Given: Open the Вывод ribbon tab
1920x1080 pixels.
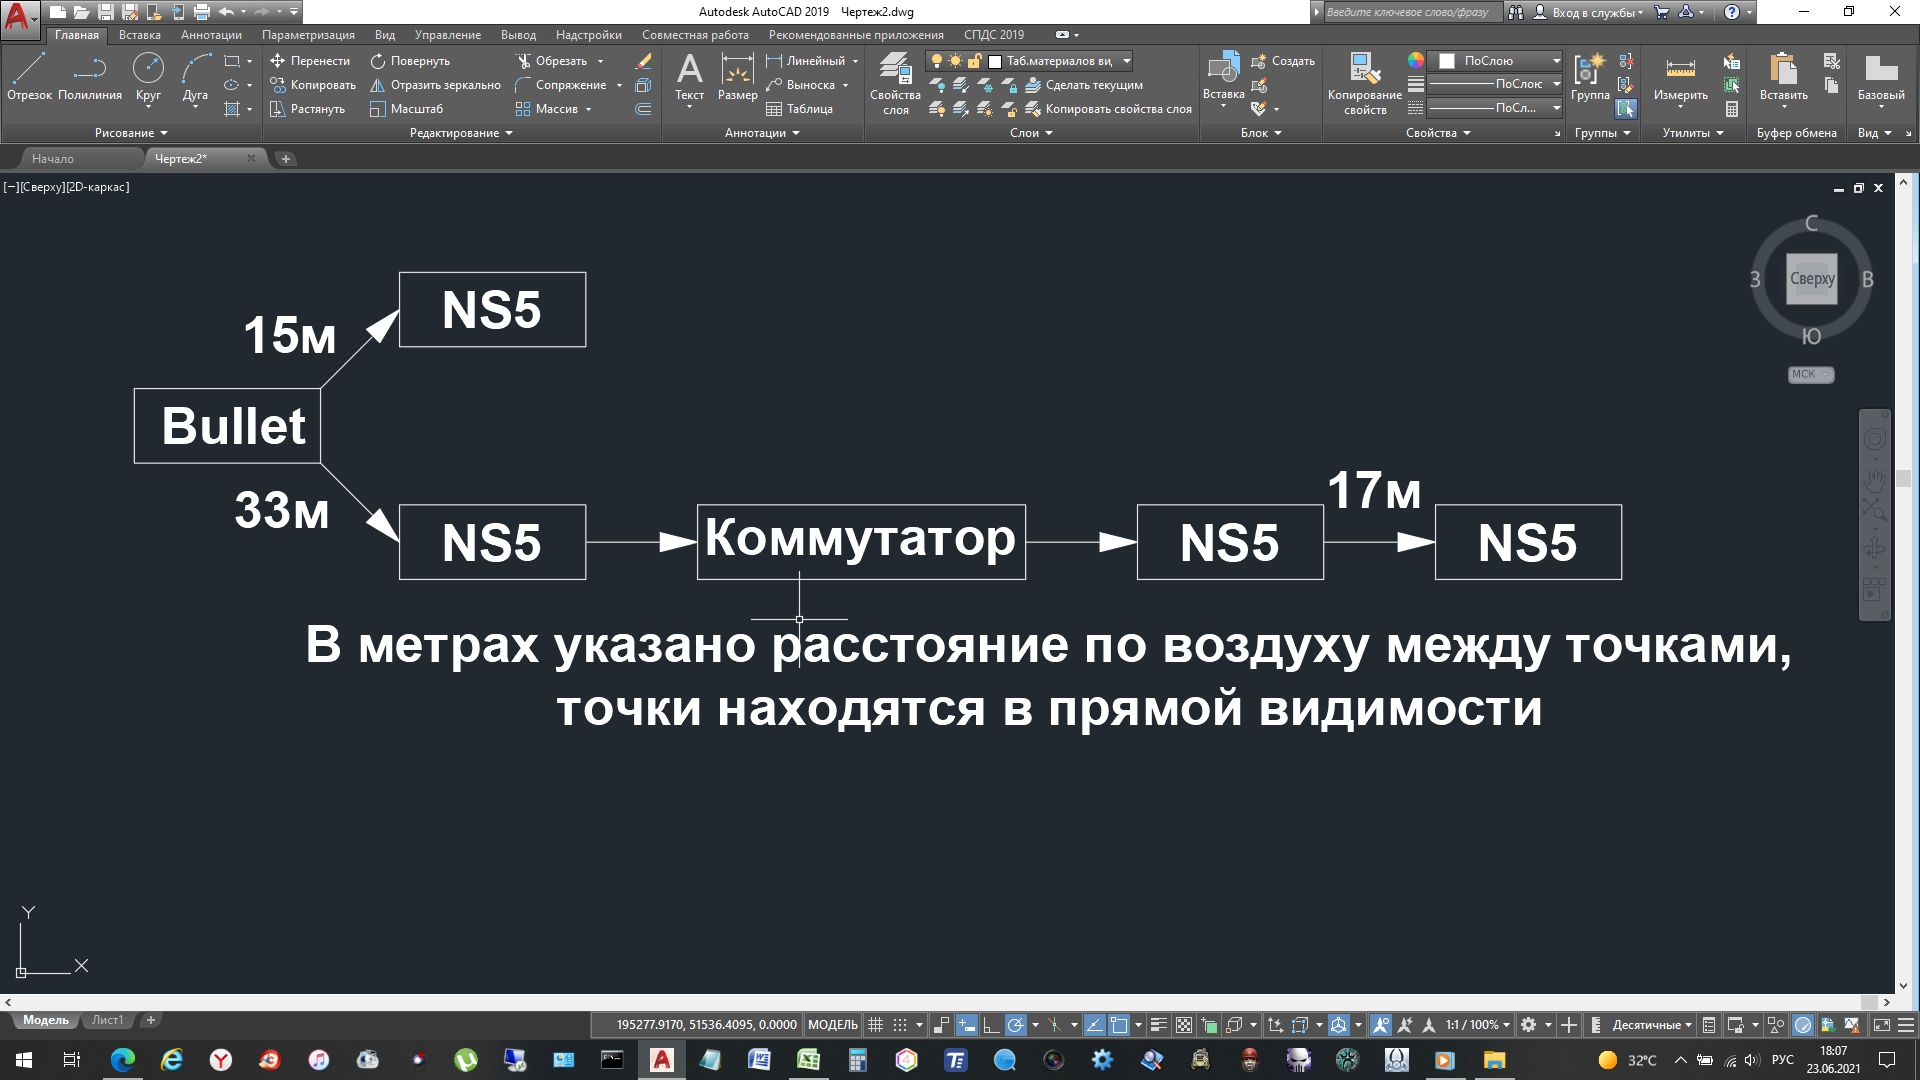Looking at the screenshot, I should click(518, 35).
